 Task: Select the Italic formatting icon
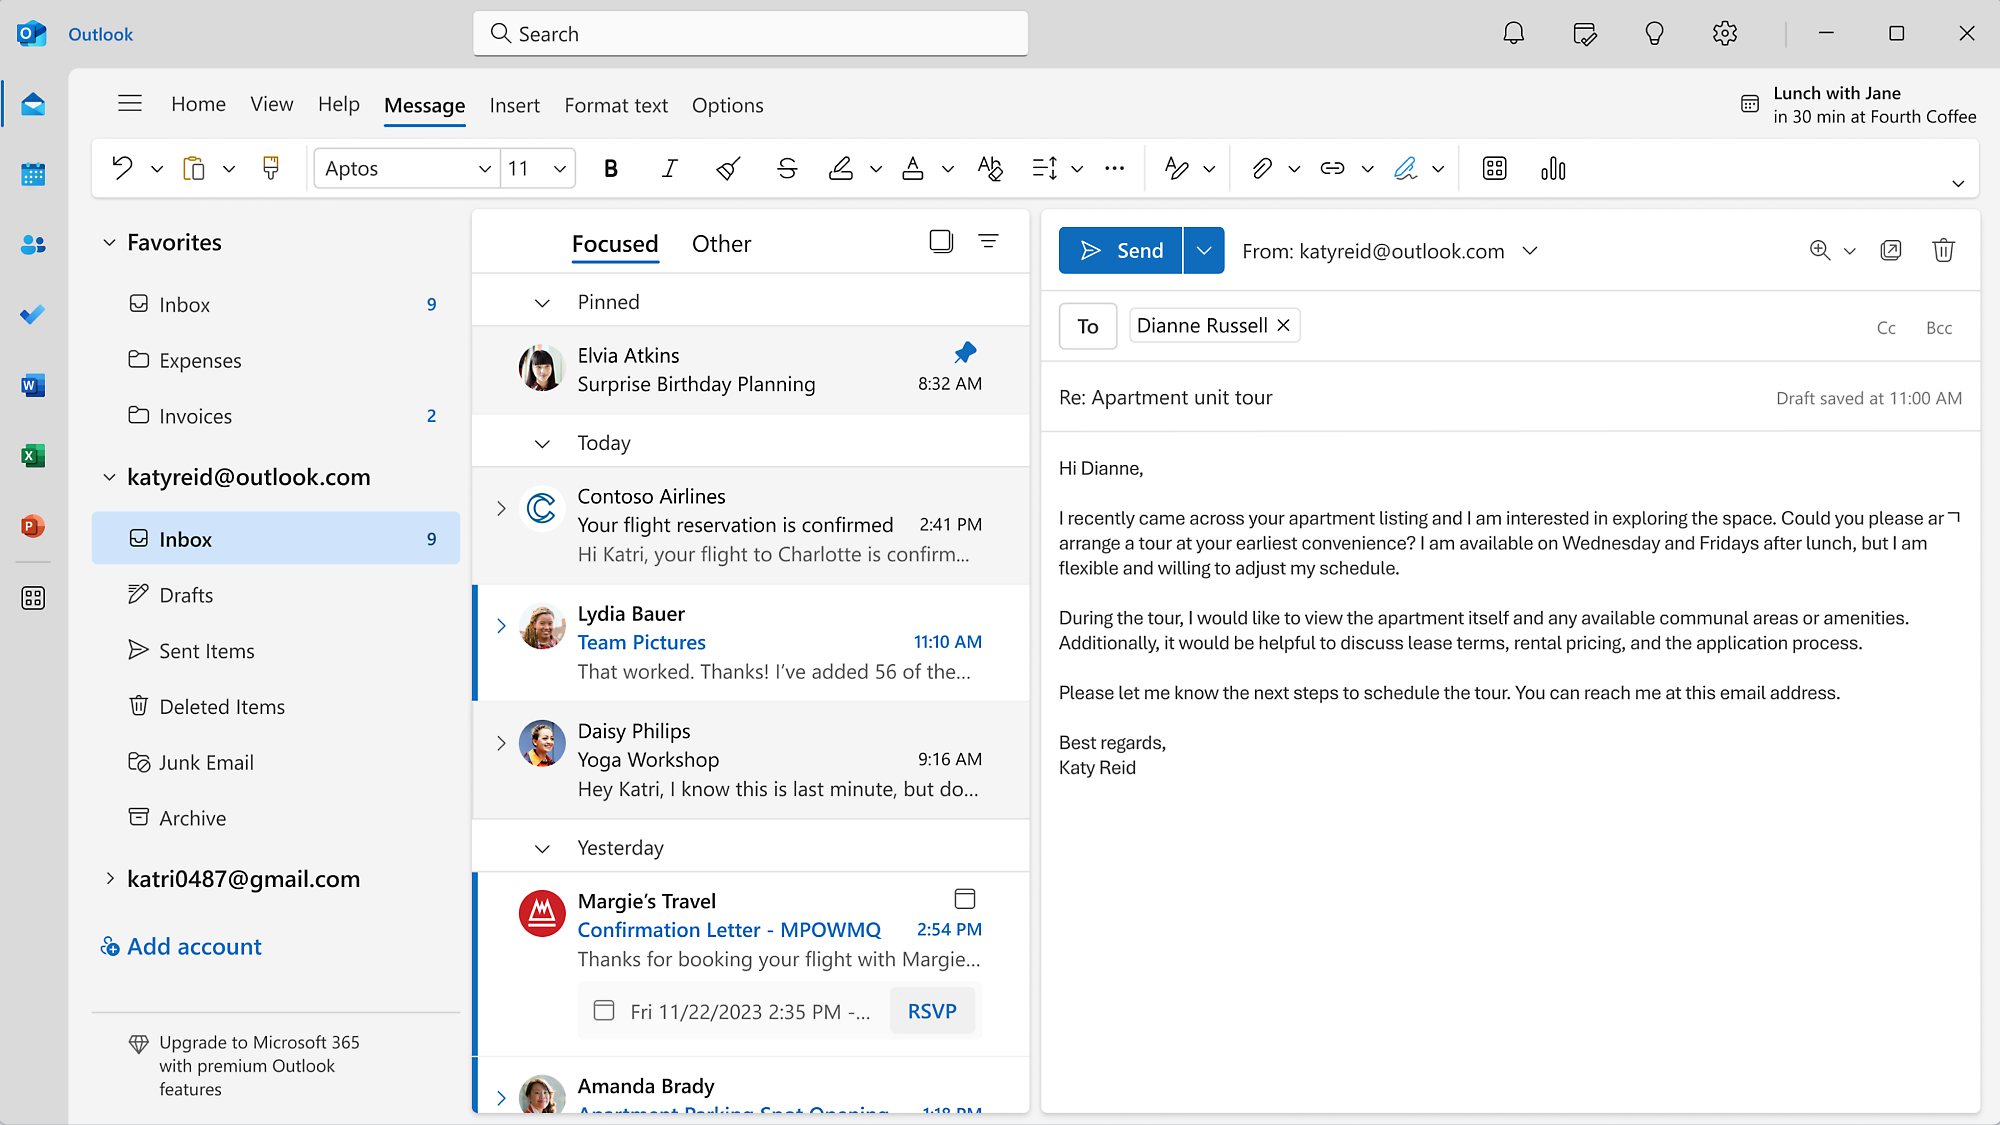coord(668,168)
